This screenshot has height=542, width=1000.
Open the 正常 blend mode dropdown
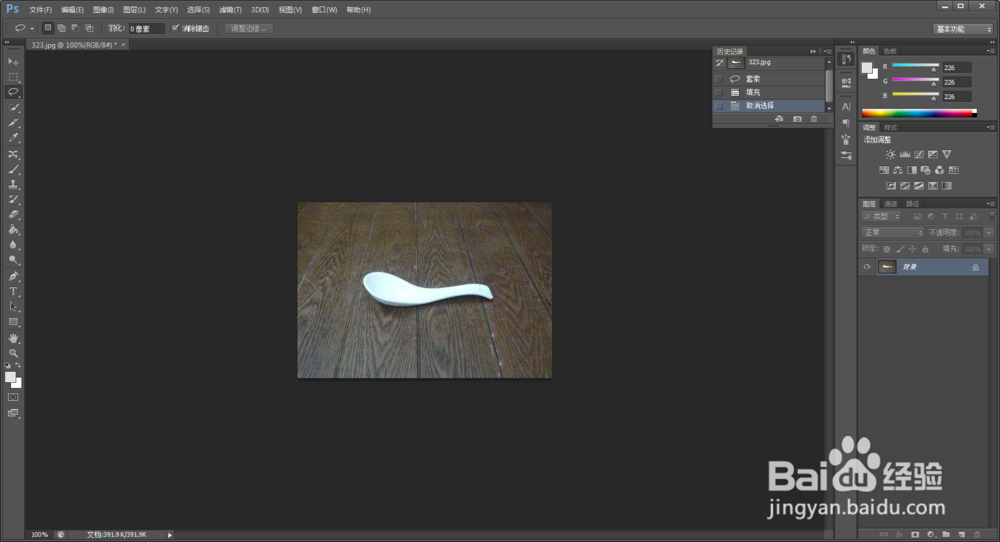[892, 233]
